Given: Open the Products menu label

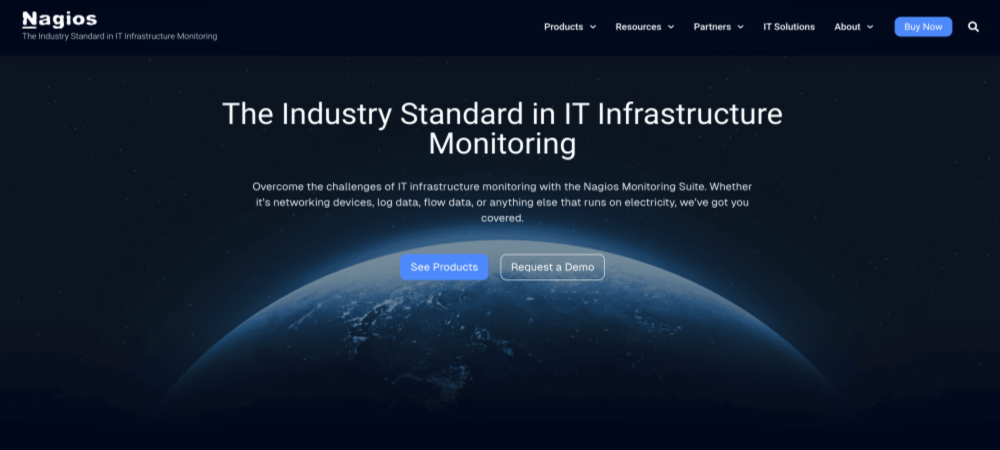Looking at the screenshot, I should pos(563,27).
